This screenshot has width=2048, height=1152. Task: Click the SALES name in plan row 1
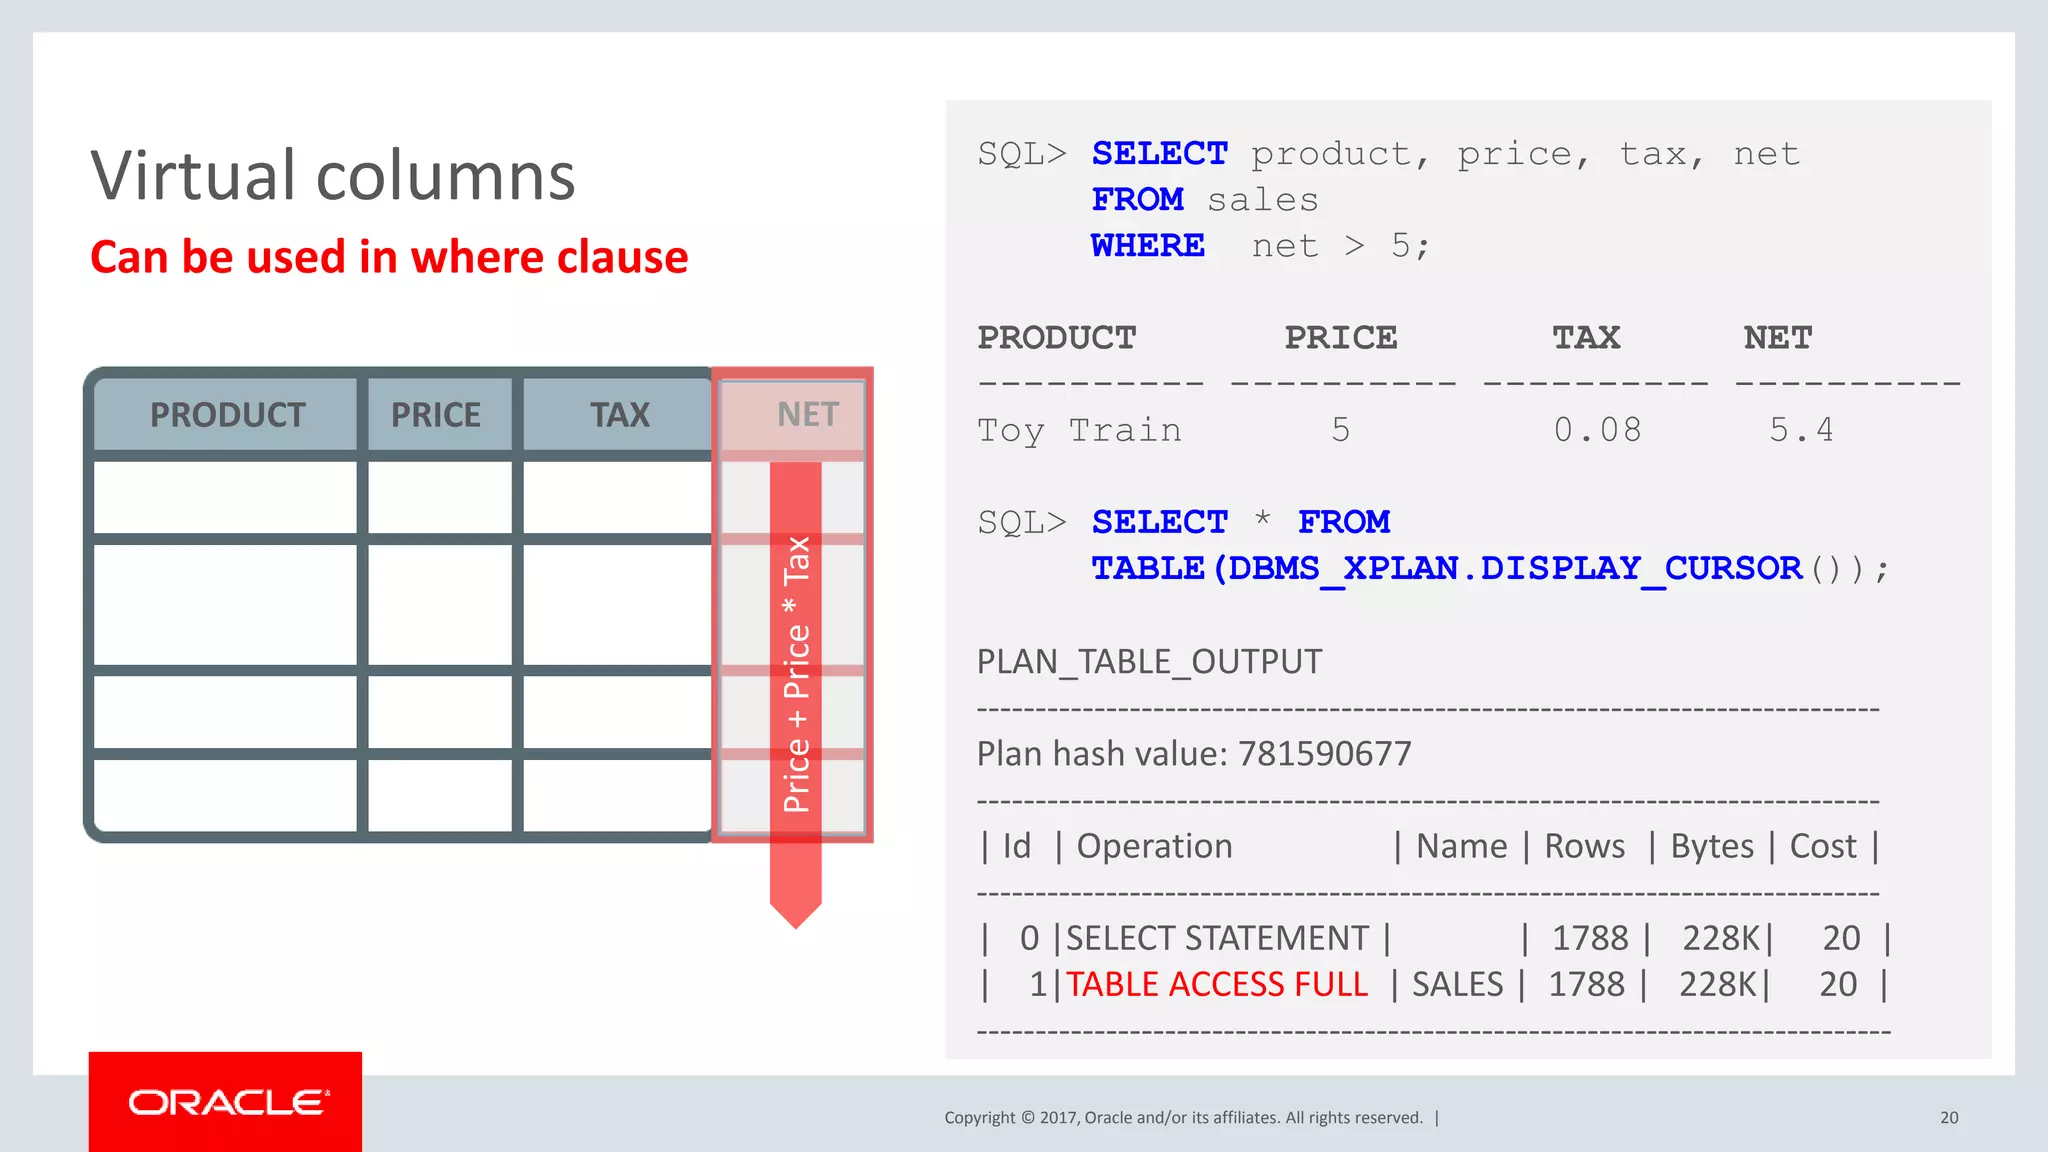[x=1458, y=984]
